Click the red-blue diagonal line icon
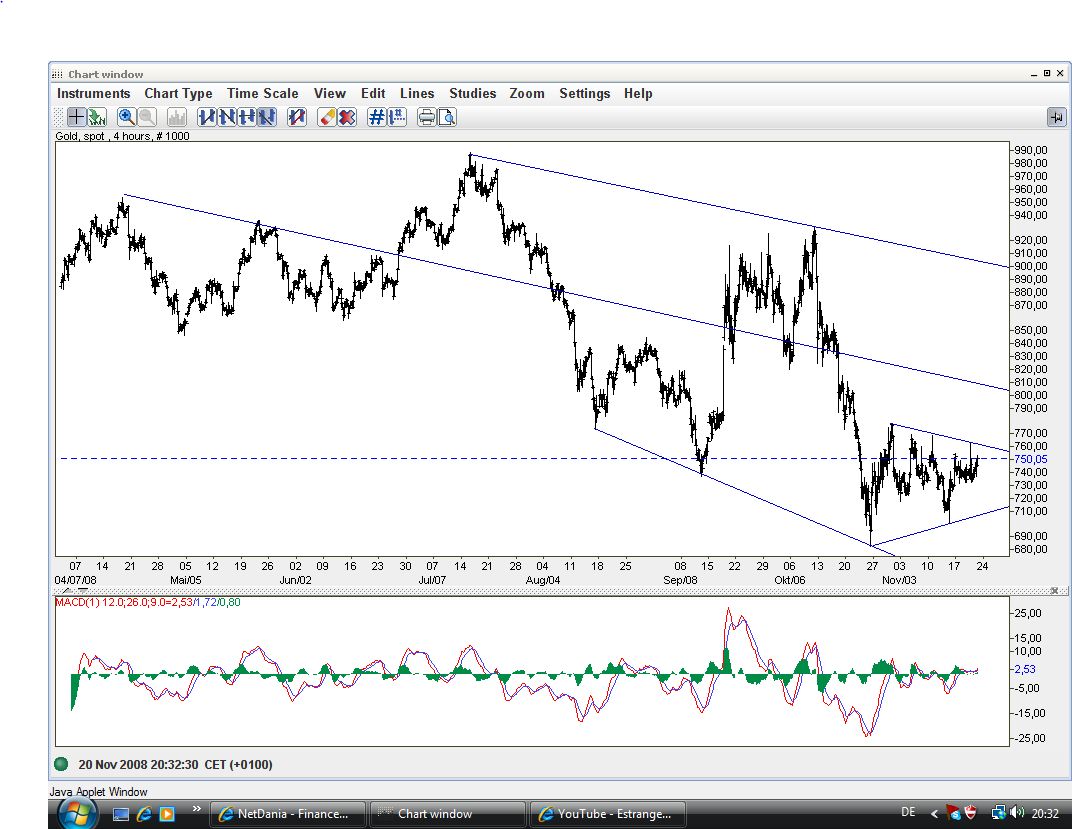Screen dimensions: 1072x829 (x=297, y=118)
